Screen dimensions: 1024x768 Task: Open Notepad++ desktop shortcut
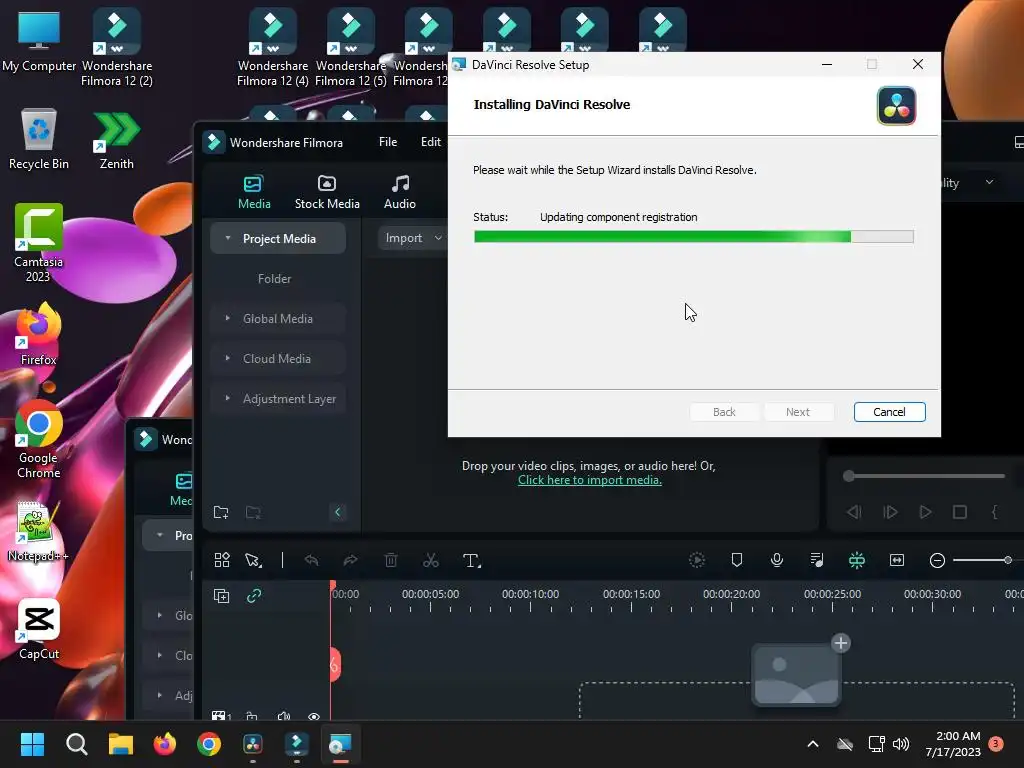pyautogui.click(x=38, y=531)
